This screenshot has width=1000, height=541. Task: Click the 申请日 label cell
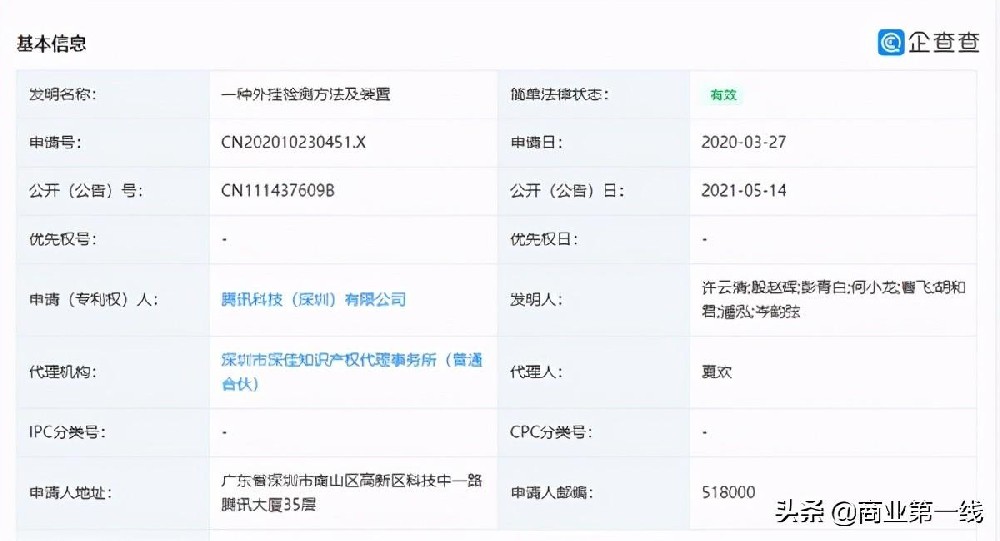(x=594, y=142)
